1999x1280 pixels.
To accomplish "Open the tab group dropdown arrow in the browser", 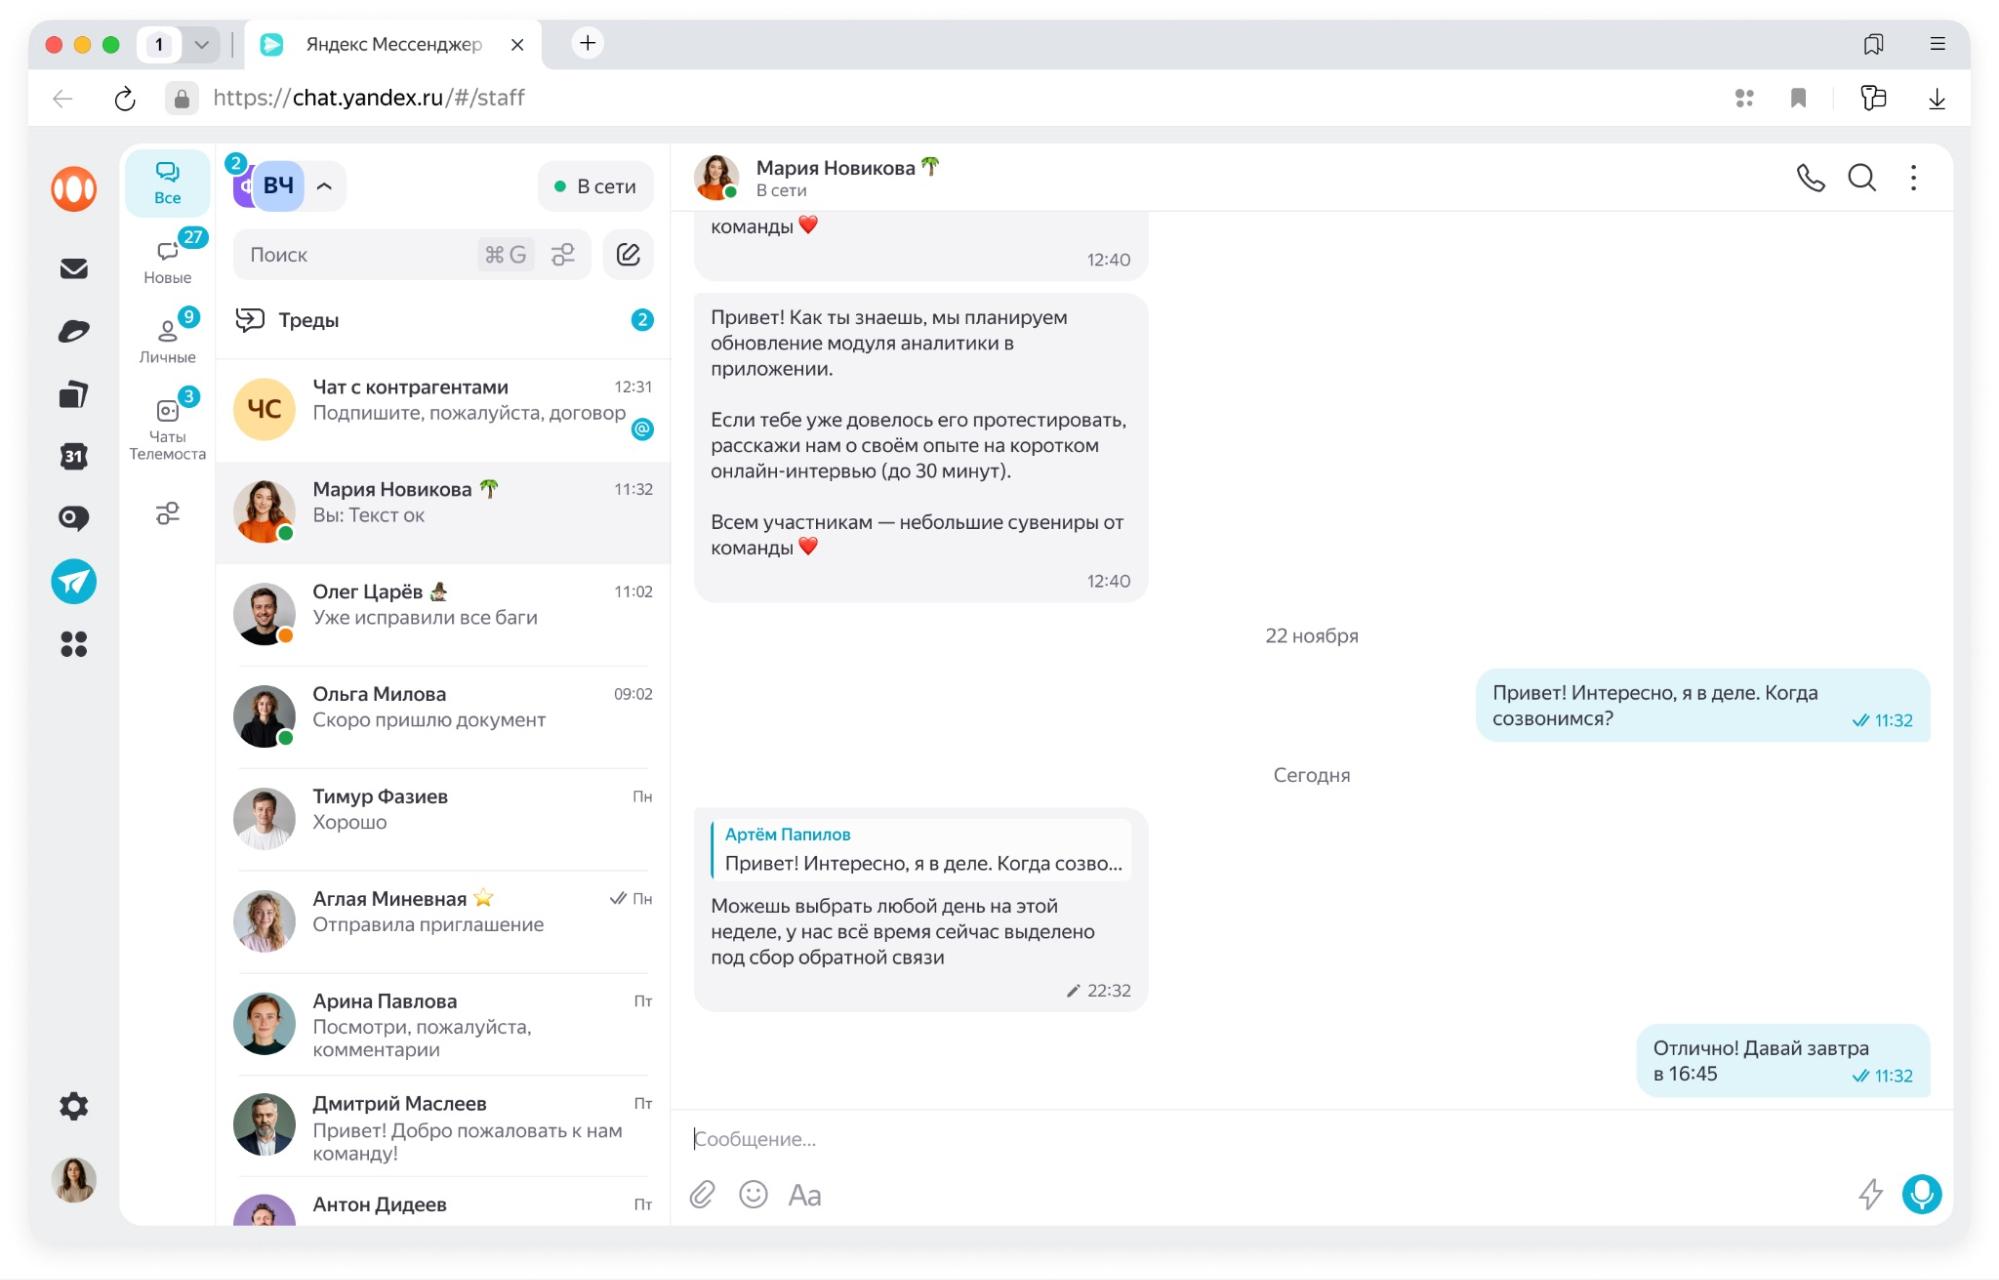I will [x=201, y=44].
